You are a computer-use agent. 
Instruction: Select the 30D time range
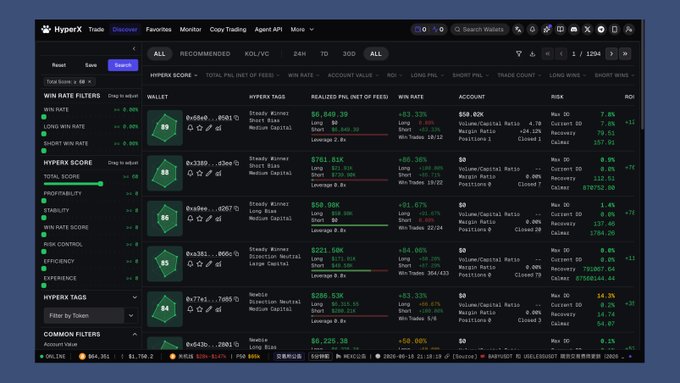point(349,54)
